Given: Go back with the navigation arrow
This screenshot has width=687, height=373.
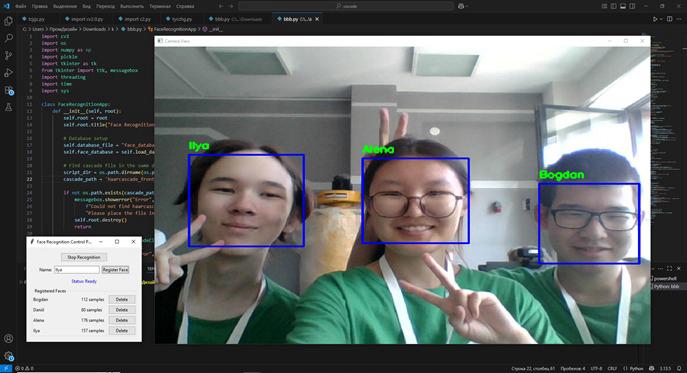Looking at the screenshot, I should (221, 6).
